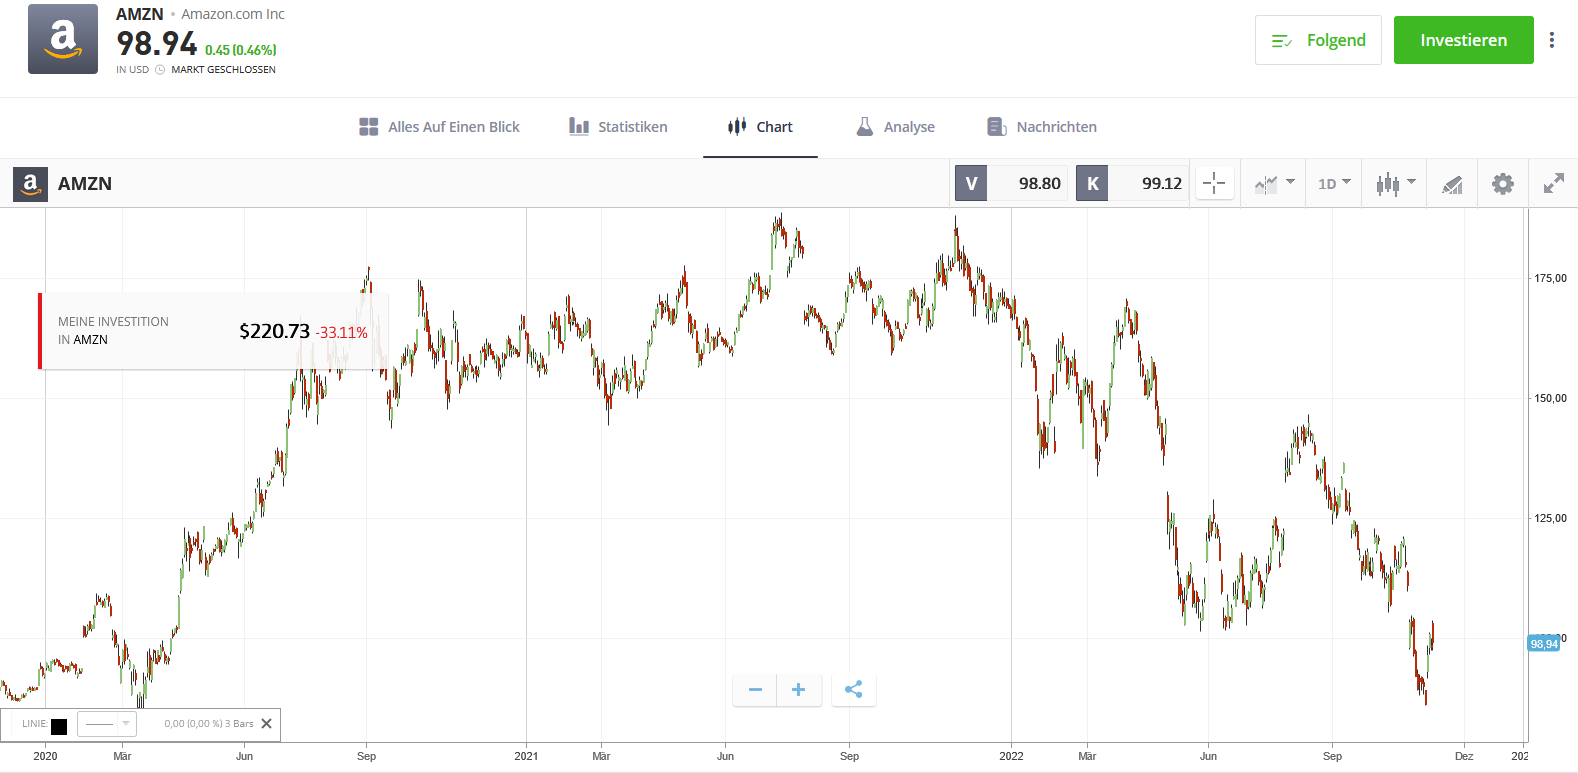Share the chart

[853, 690]
